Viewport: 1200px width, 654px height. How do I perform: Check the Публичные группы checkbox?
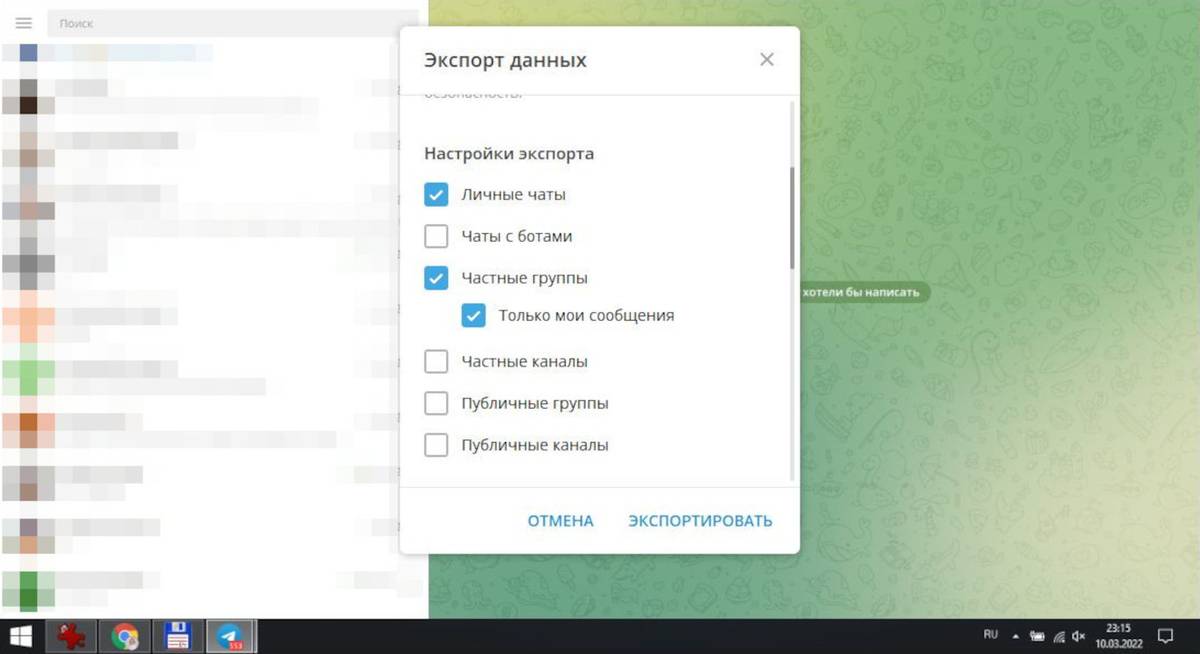tap(436, 403)
